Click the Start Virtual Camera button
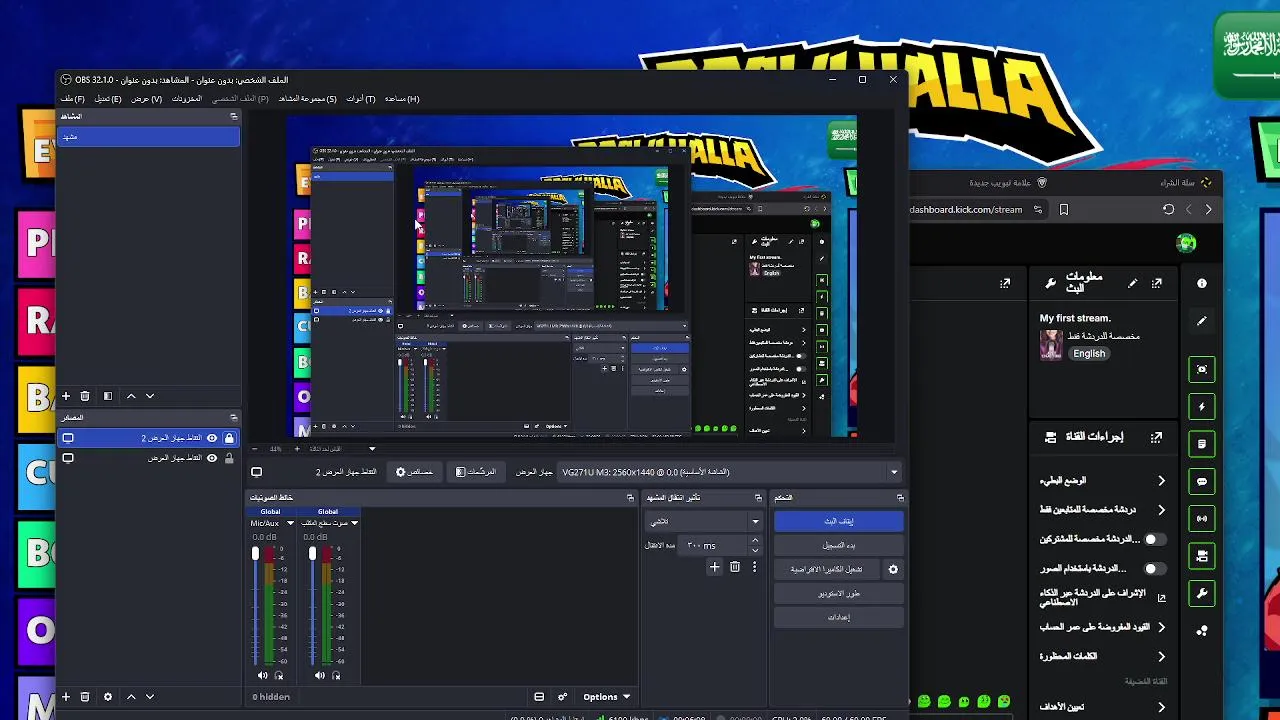Image resolution: width=1280 pixels, height=720 pixels. tap(826, 569)
